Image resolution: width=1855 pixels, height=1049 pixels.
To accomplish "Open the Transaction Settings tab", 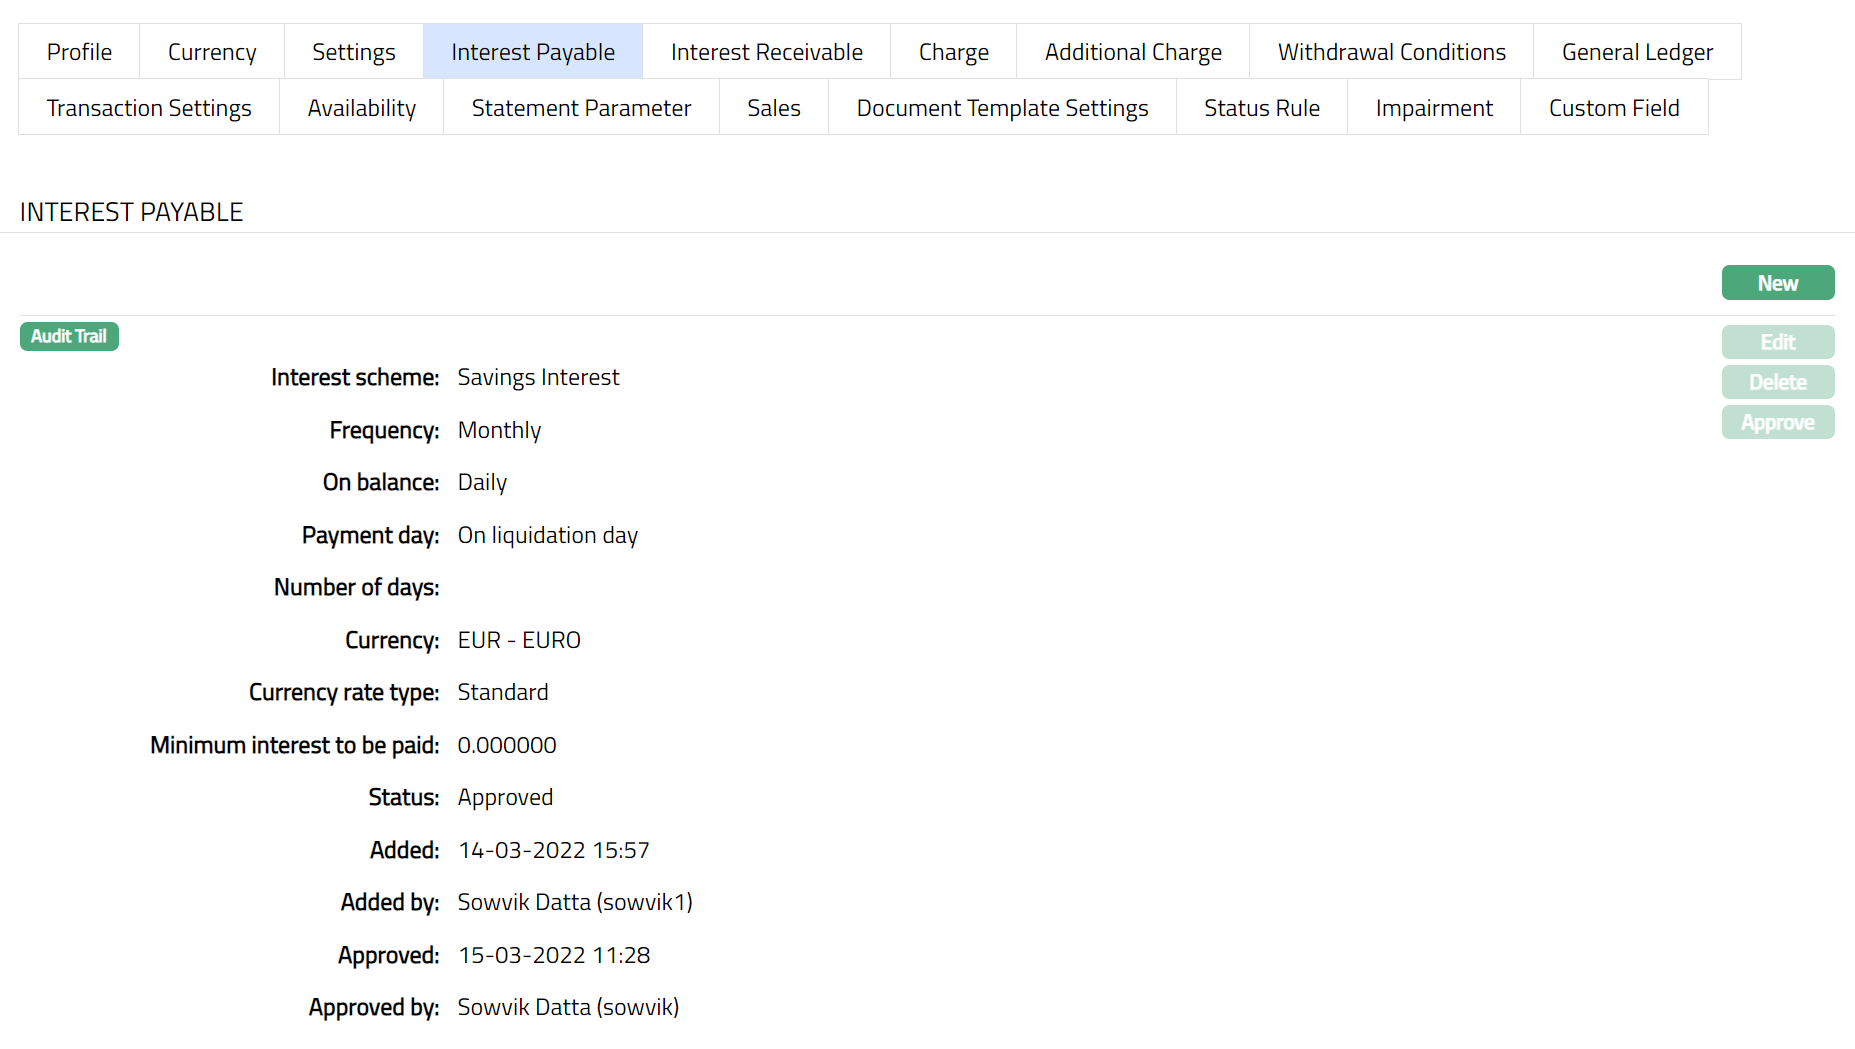I will click(x=149, y=108).
